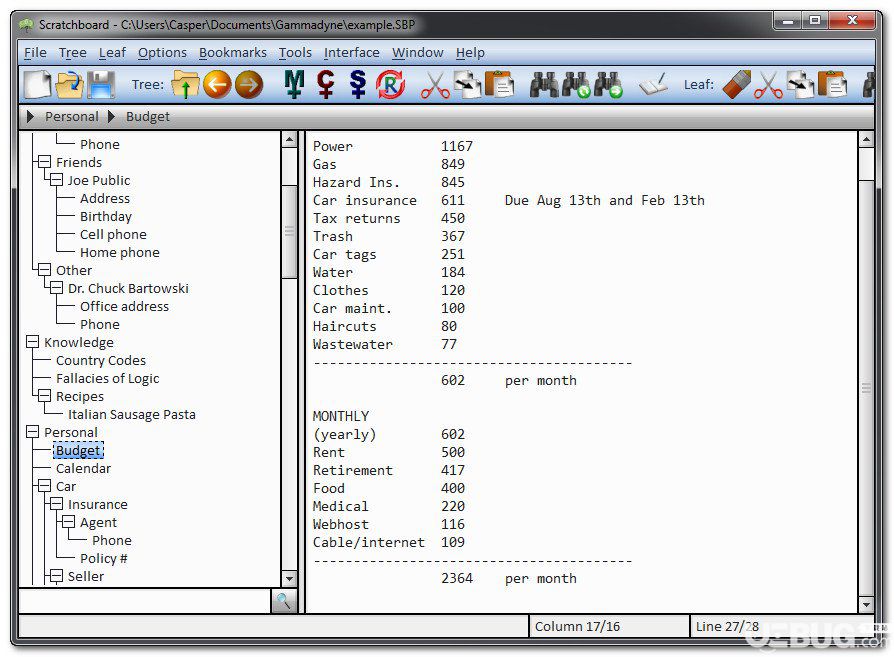Collapse the Insurance node under Car
894x657 pixels.
(x=56, y=504)
